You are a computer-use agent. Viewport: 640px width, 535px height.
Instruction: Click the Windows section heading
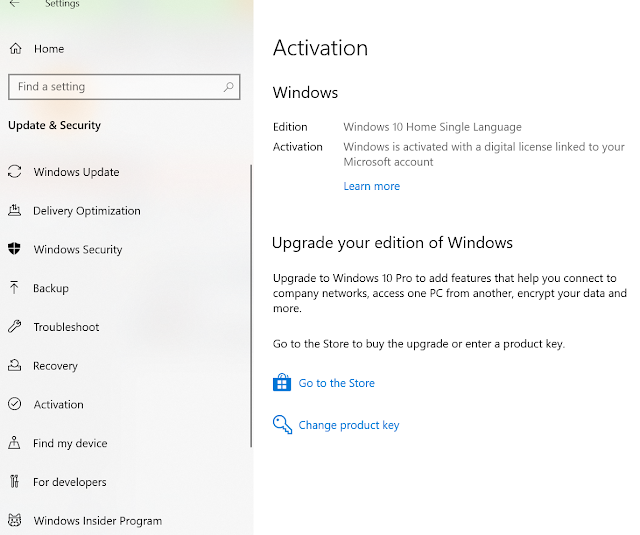point(305,93)
